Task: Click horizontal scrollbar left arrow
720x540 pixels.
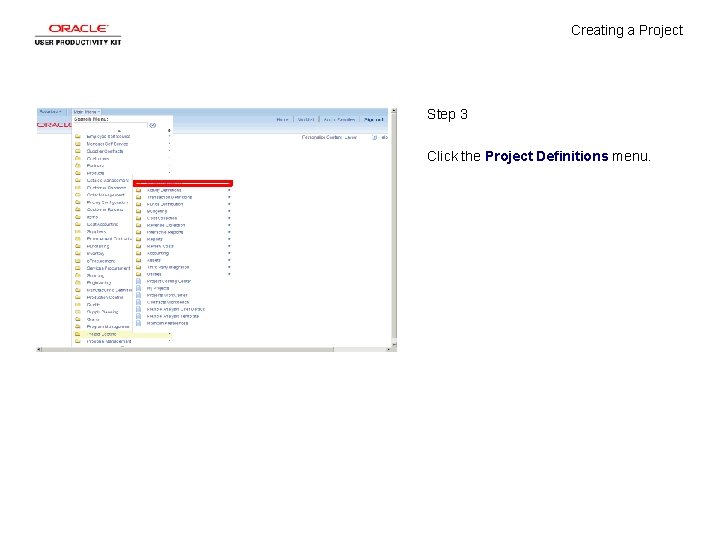Action: [39, 349]
